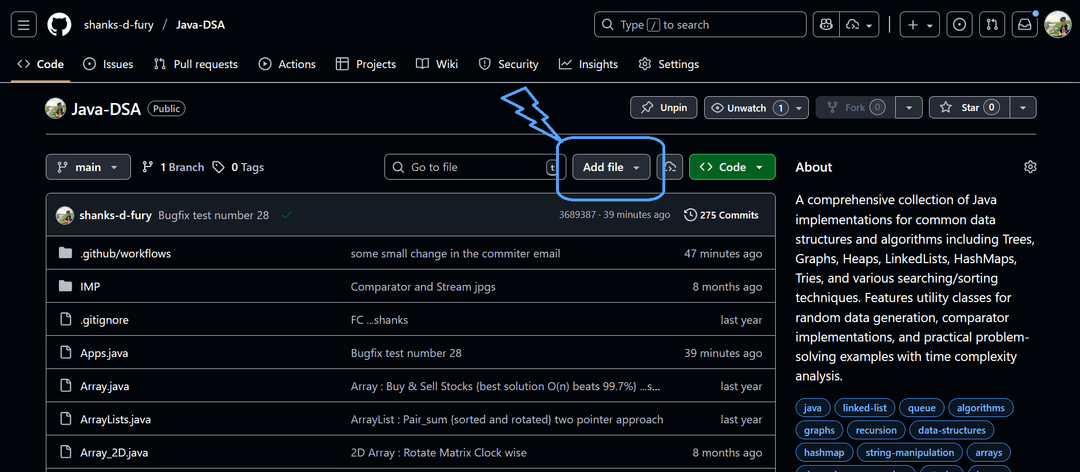The width and height of the screenshot is (1080, 472).
Task: Click the commit status green checkmark
Action: (287, 215)
